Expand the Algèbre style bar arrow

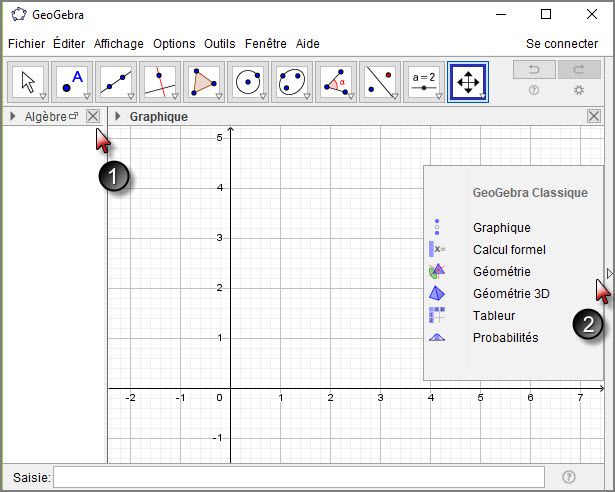pyautogui.click(x=13, y=116)
